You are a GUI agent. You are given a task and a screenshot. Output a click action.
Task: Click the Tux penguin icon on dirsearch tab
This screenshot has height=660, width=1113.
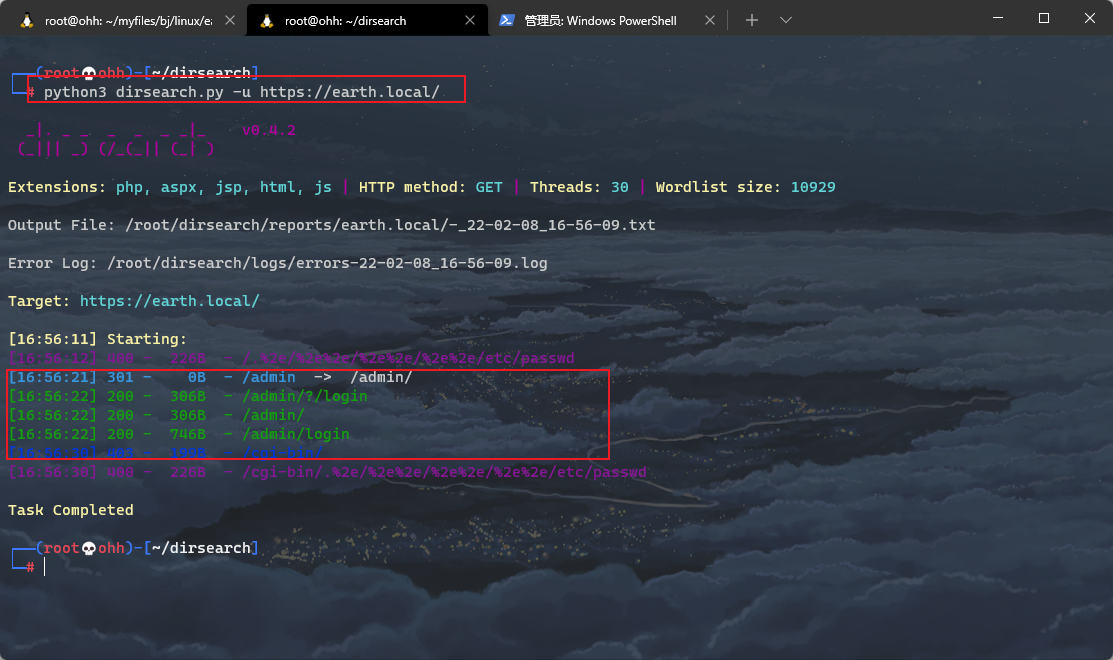(x=267, y=21)
